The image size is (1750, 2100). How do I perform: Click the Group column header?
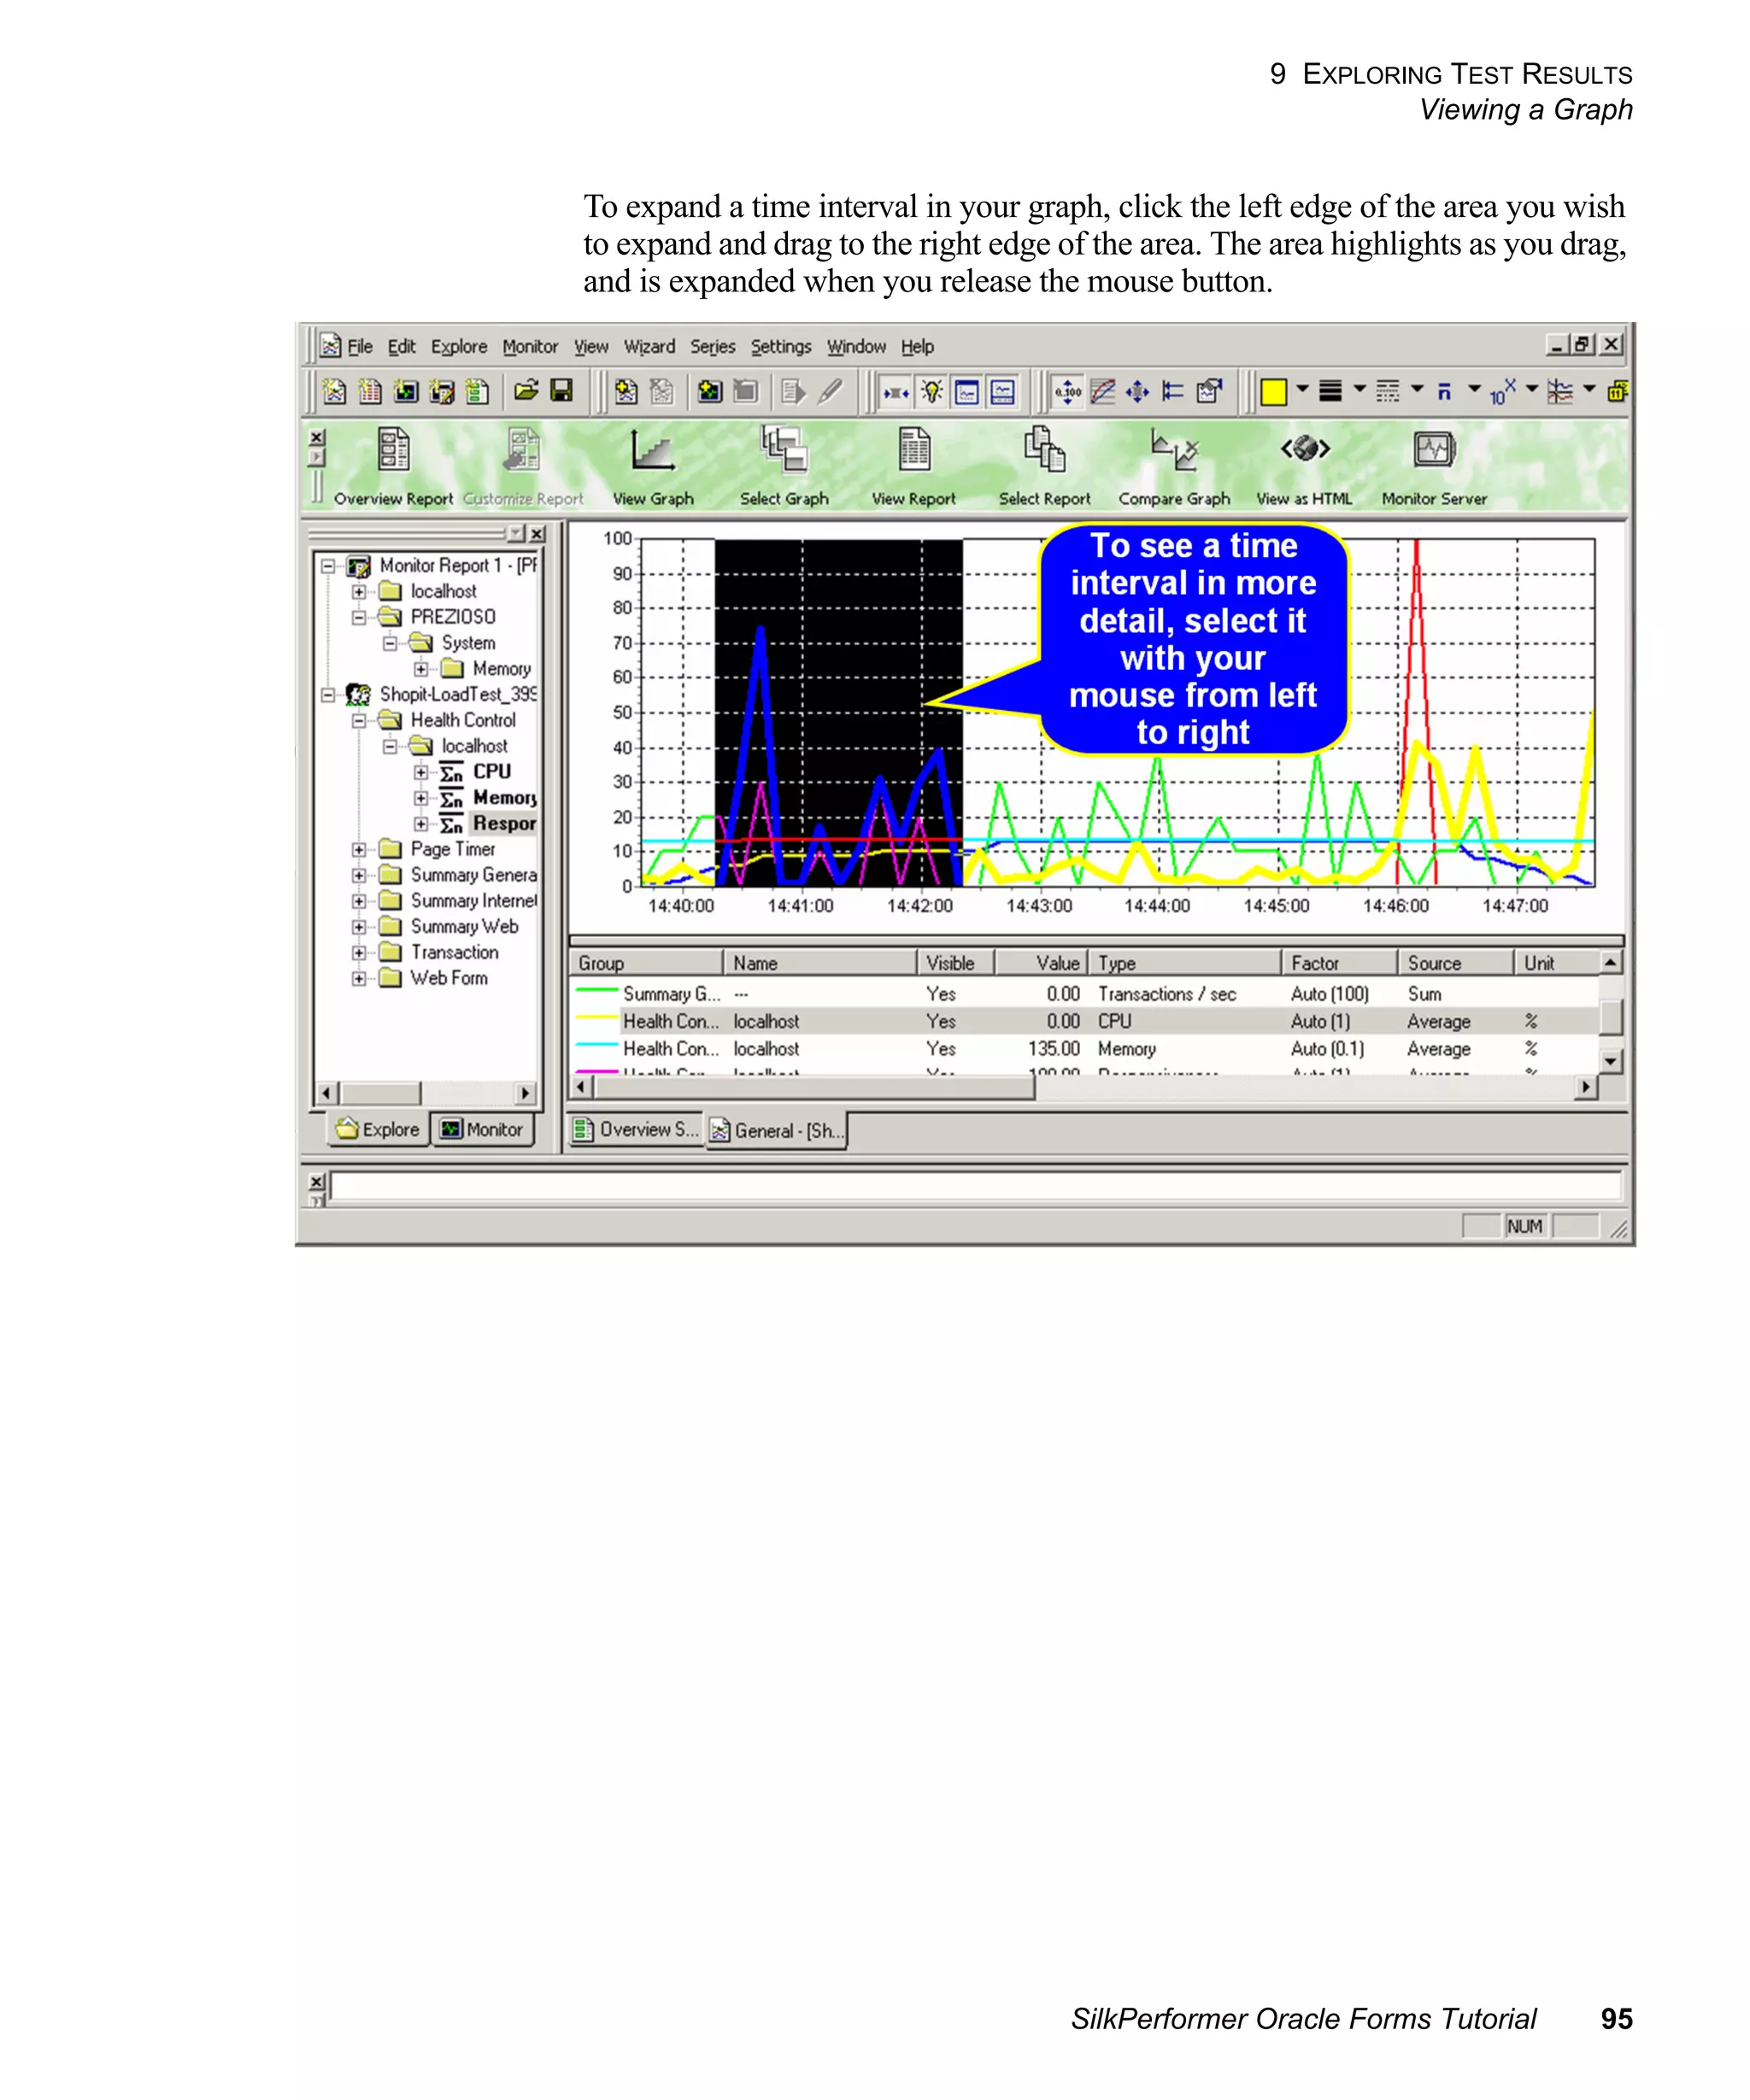point(646,963)
